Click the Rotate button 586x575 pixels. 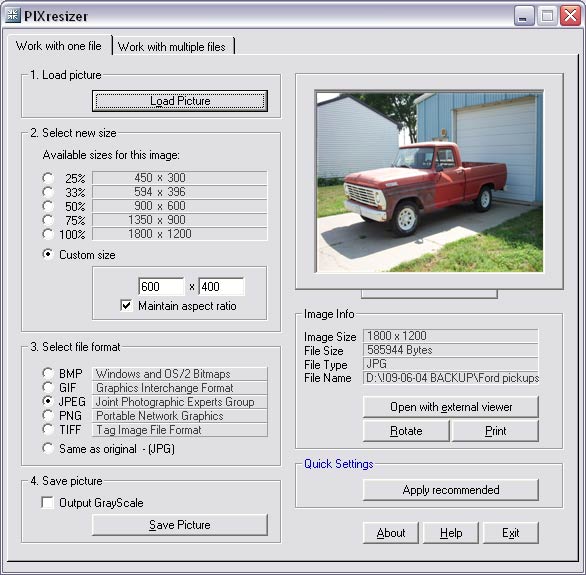pyautogui.click(x=406, y=431)
